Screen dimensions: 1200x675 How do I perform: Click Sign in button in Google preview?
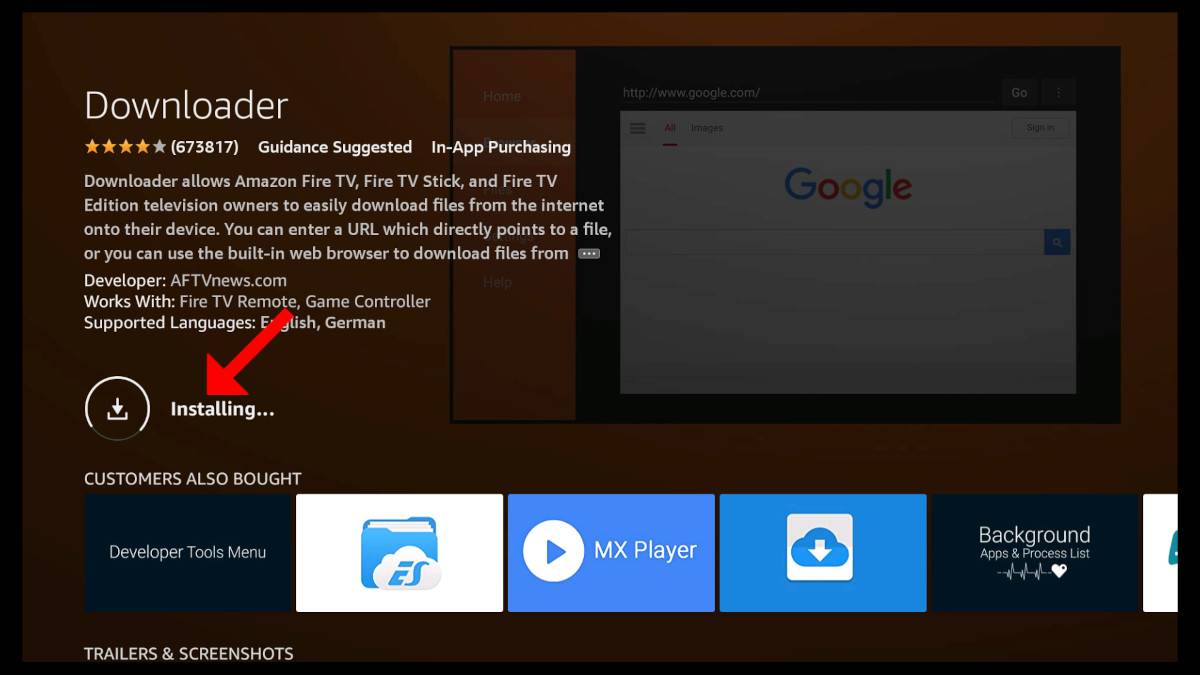tap(1040, 128)
